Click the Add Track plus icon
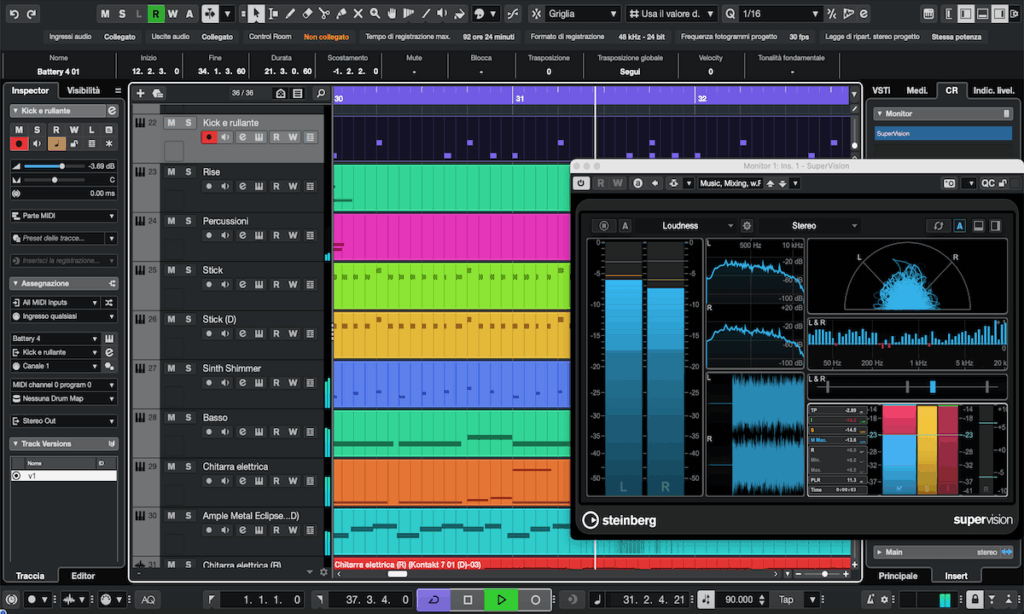This screenshot has height=614, width=1024. click(140, 93)
